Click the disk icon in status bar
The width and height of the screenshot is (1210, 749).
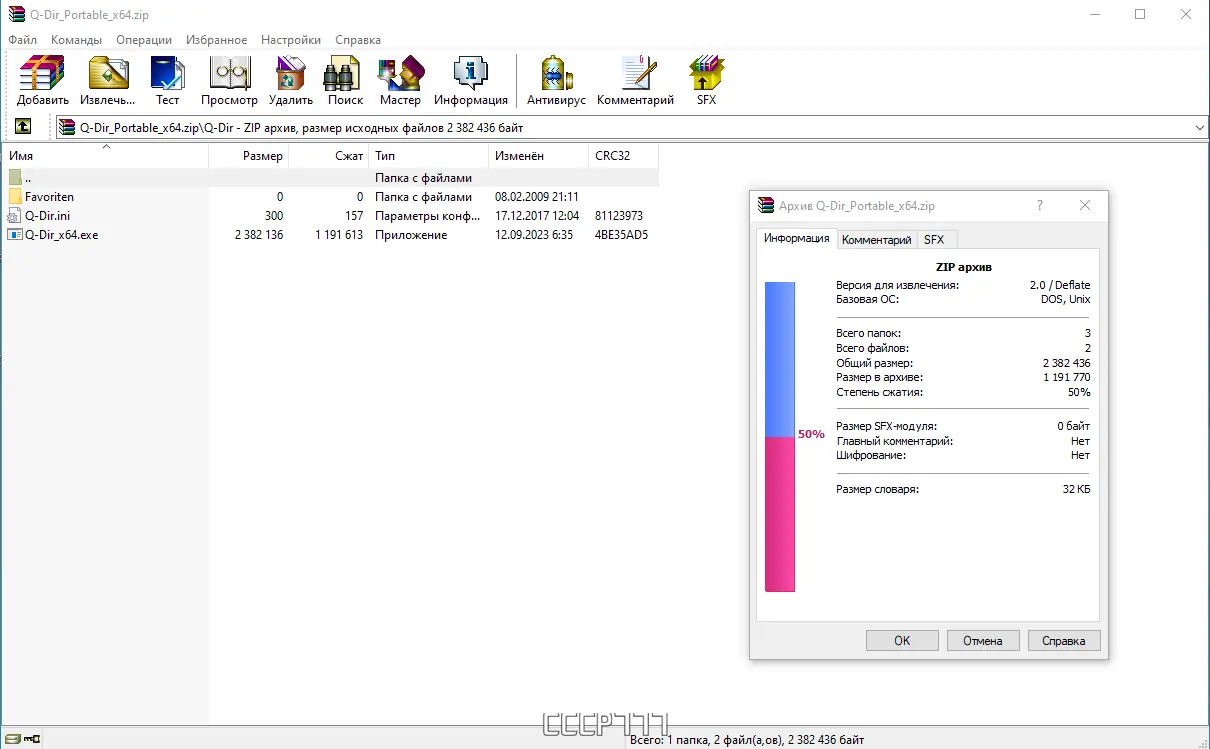point(13,740)
